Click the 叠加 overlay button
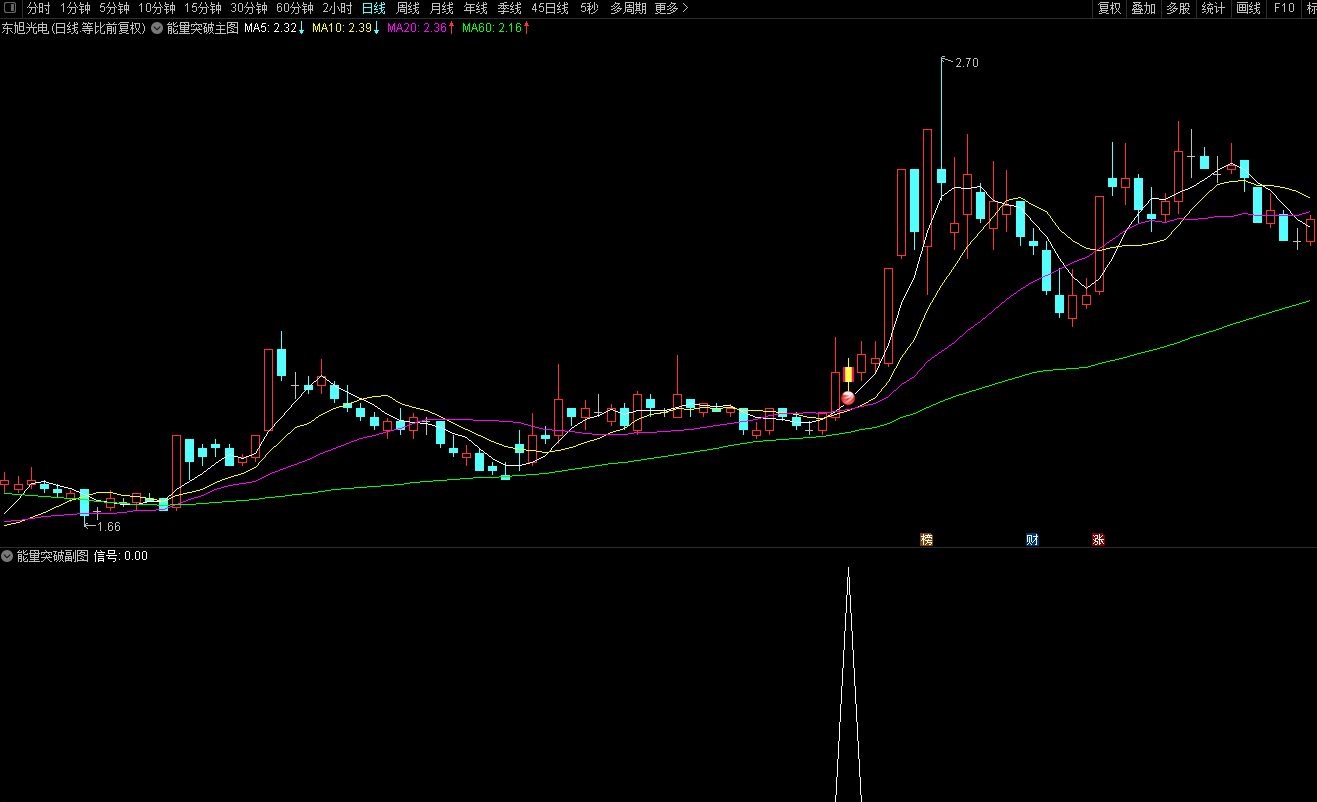The image size is (1317, 802). (1143, 8)
